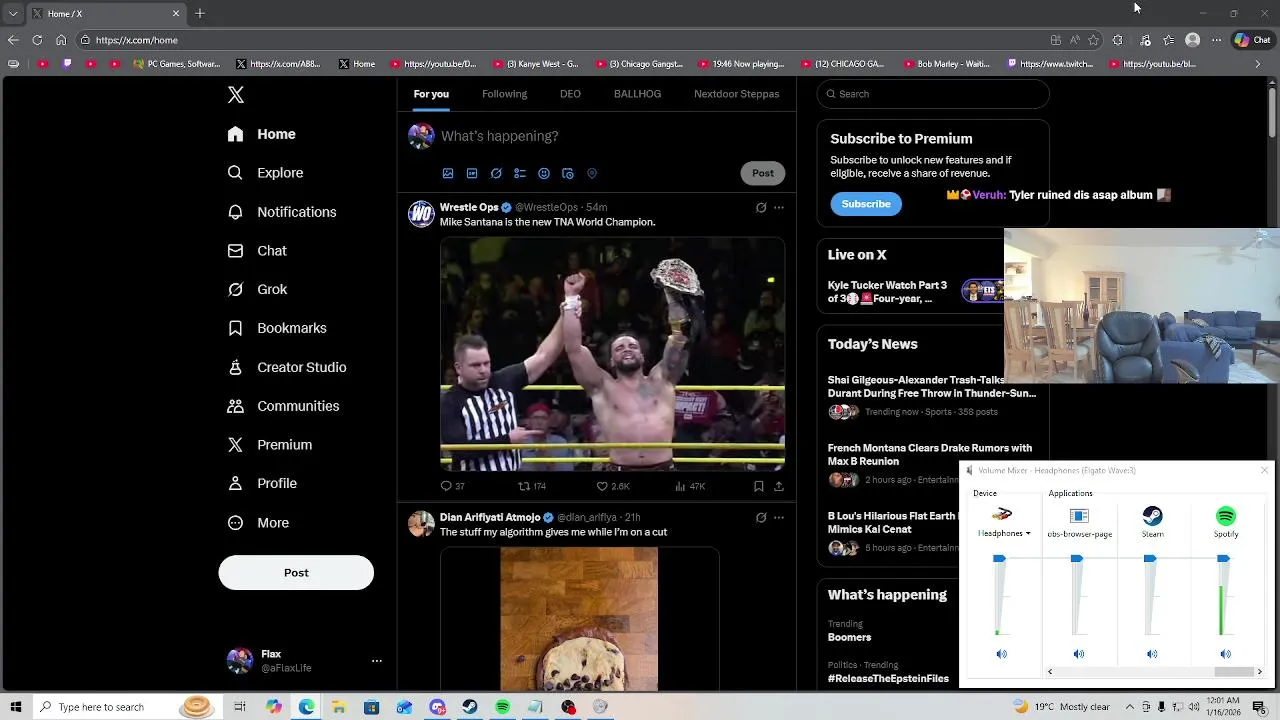Schedule the post with calendar icon

pos(568,173)
